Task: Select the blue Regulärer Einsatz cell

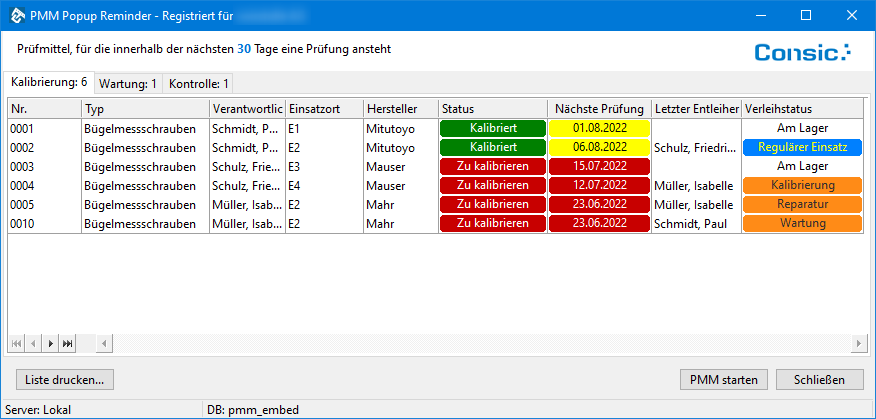Action: [802, 147]
